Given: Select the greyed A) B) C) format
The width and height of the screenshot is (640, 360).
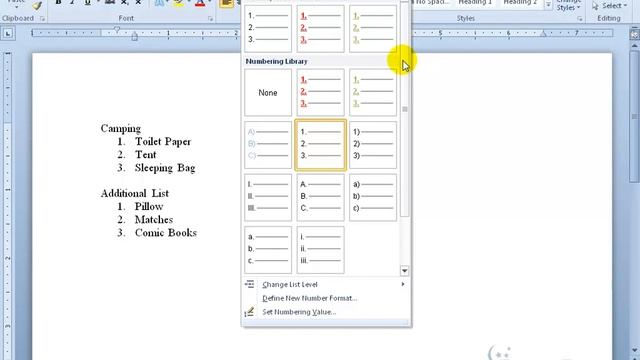Looking at the screenshot, I should pos(268,145).
